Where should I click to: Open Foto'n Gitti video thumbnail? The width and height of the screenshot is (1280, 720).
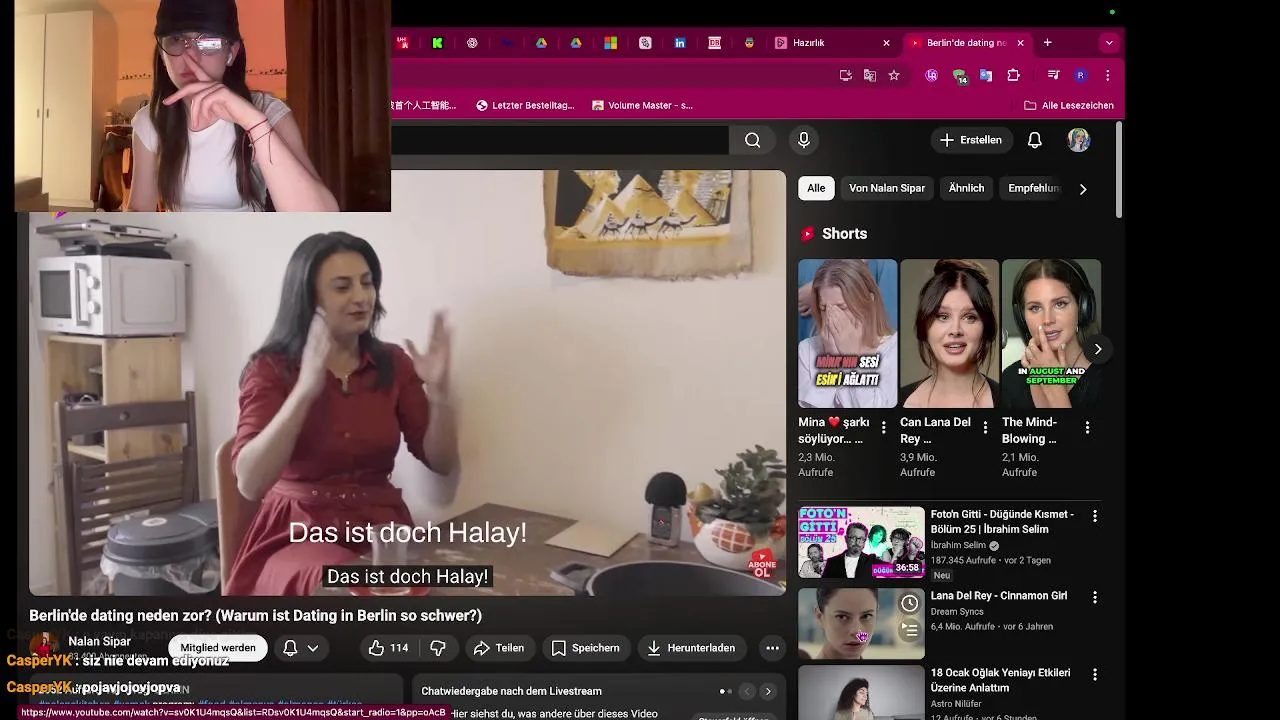click(861, 542)
